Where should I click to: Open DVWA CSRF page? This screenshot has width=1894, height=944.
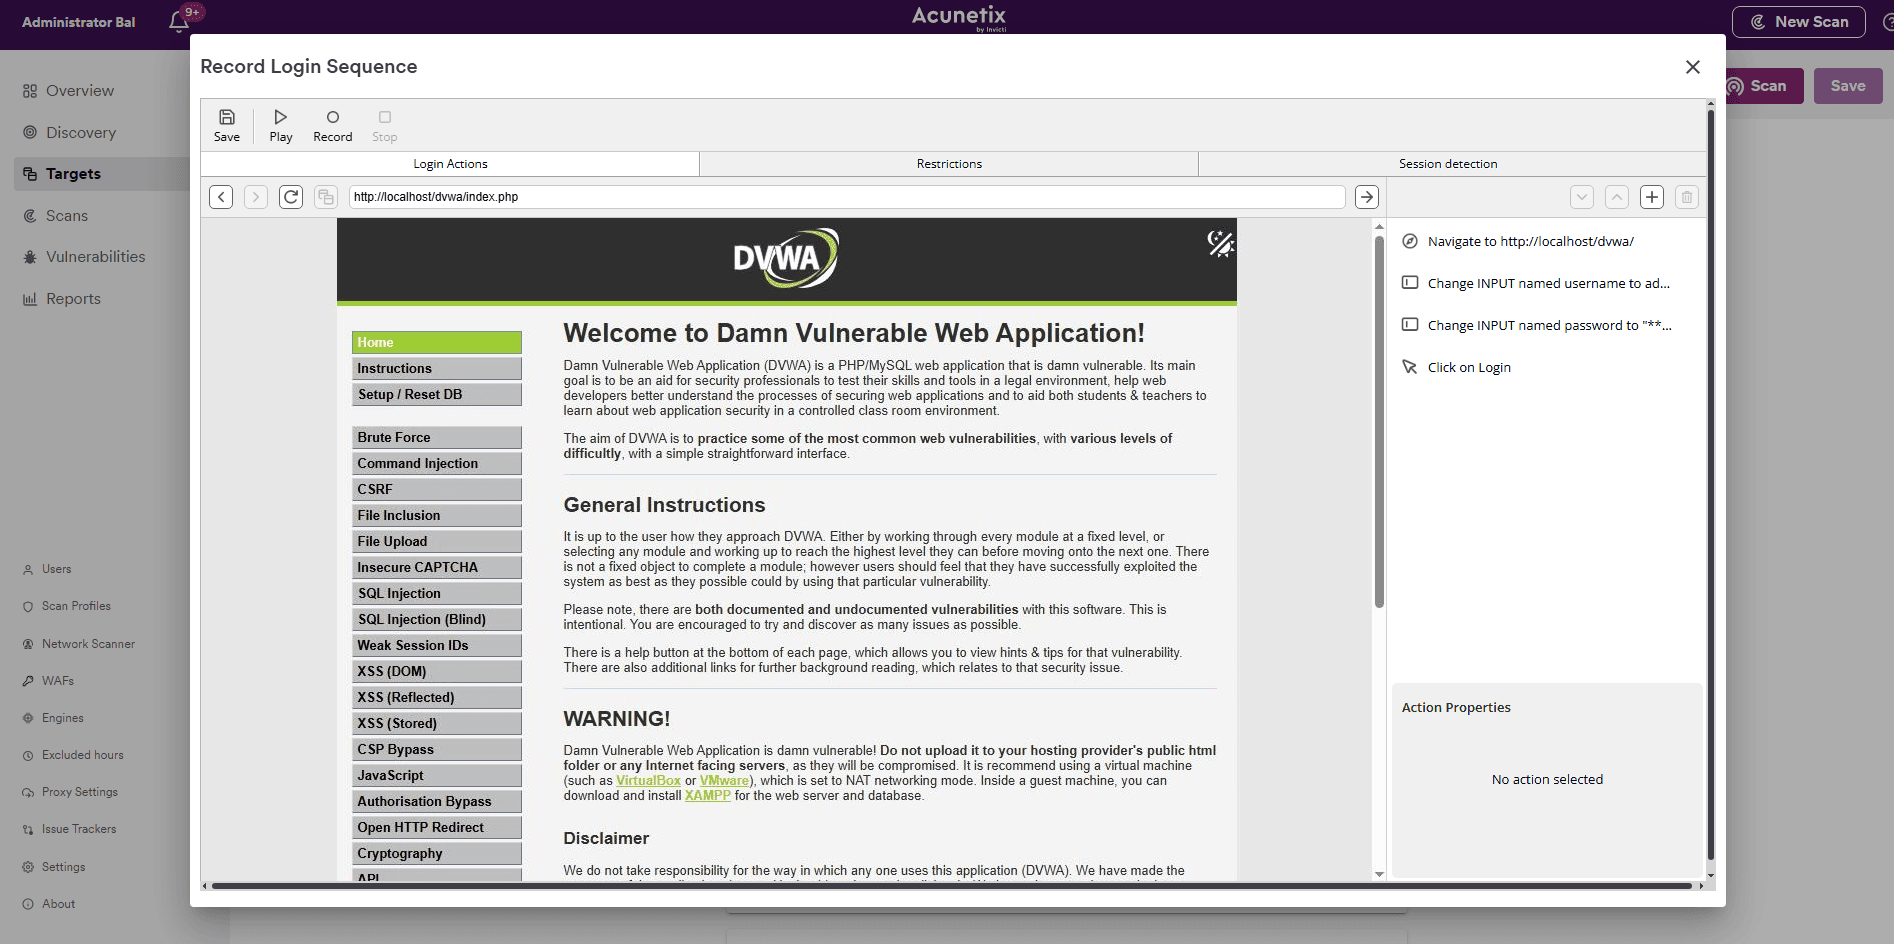click(437, 489)
